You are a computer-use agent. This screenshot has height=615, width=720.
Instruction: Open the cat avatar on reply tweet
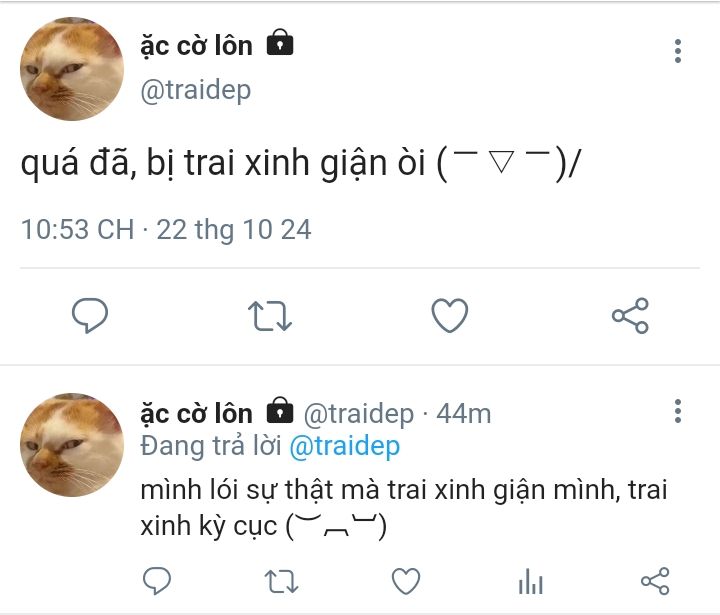[x=72, y=445]
